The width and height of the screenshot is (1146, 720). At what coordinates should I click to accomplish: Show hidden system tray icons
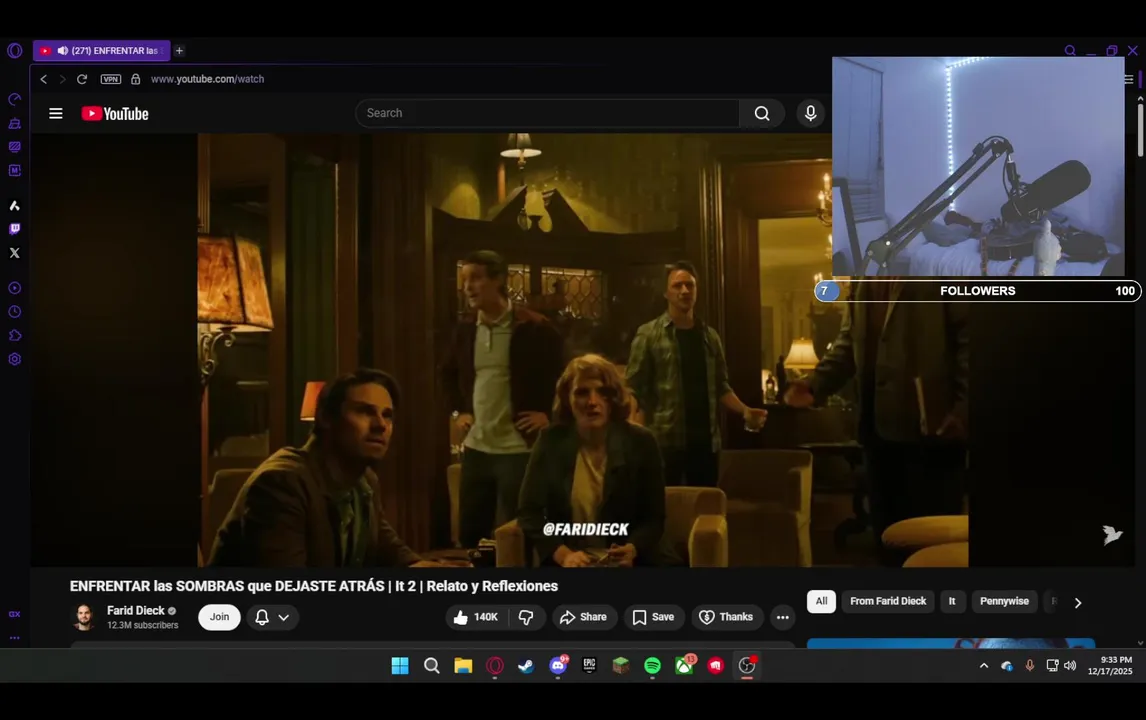point(984,665)
